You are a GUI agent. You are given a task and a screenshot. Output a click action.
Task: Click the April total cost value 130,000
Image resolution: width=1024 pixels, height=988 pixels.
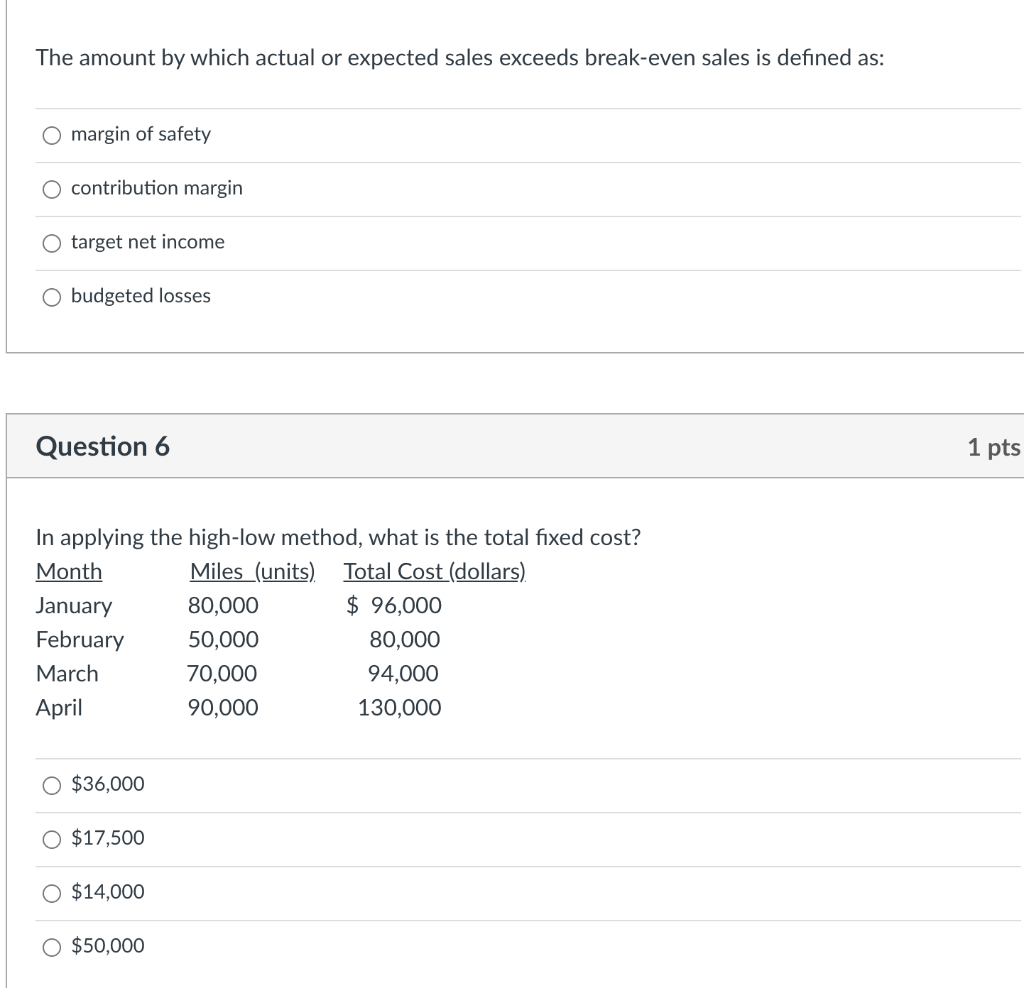(x=399, y=707)
